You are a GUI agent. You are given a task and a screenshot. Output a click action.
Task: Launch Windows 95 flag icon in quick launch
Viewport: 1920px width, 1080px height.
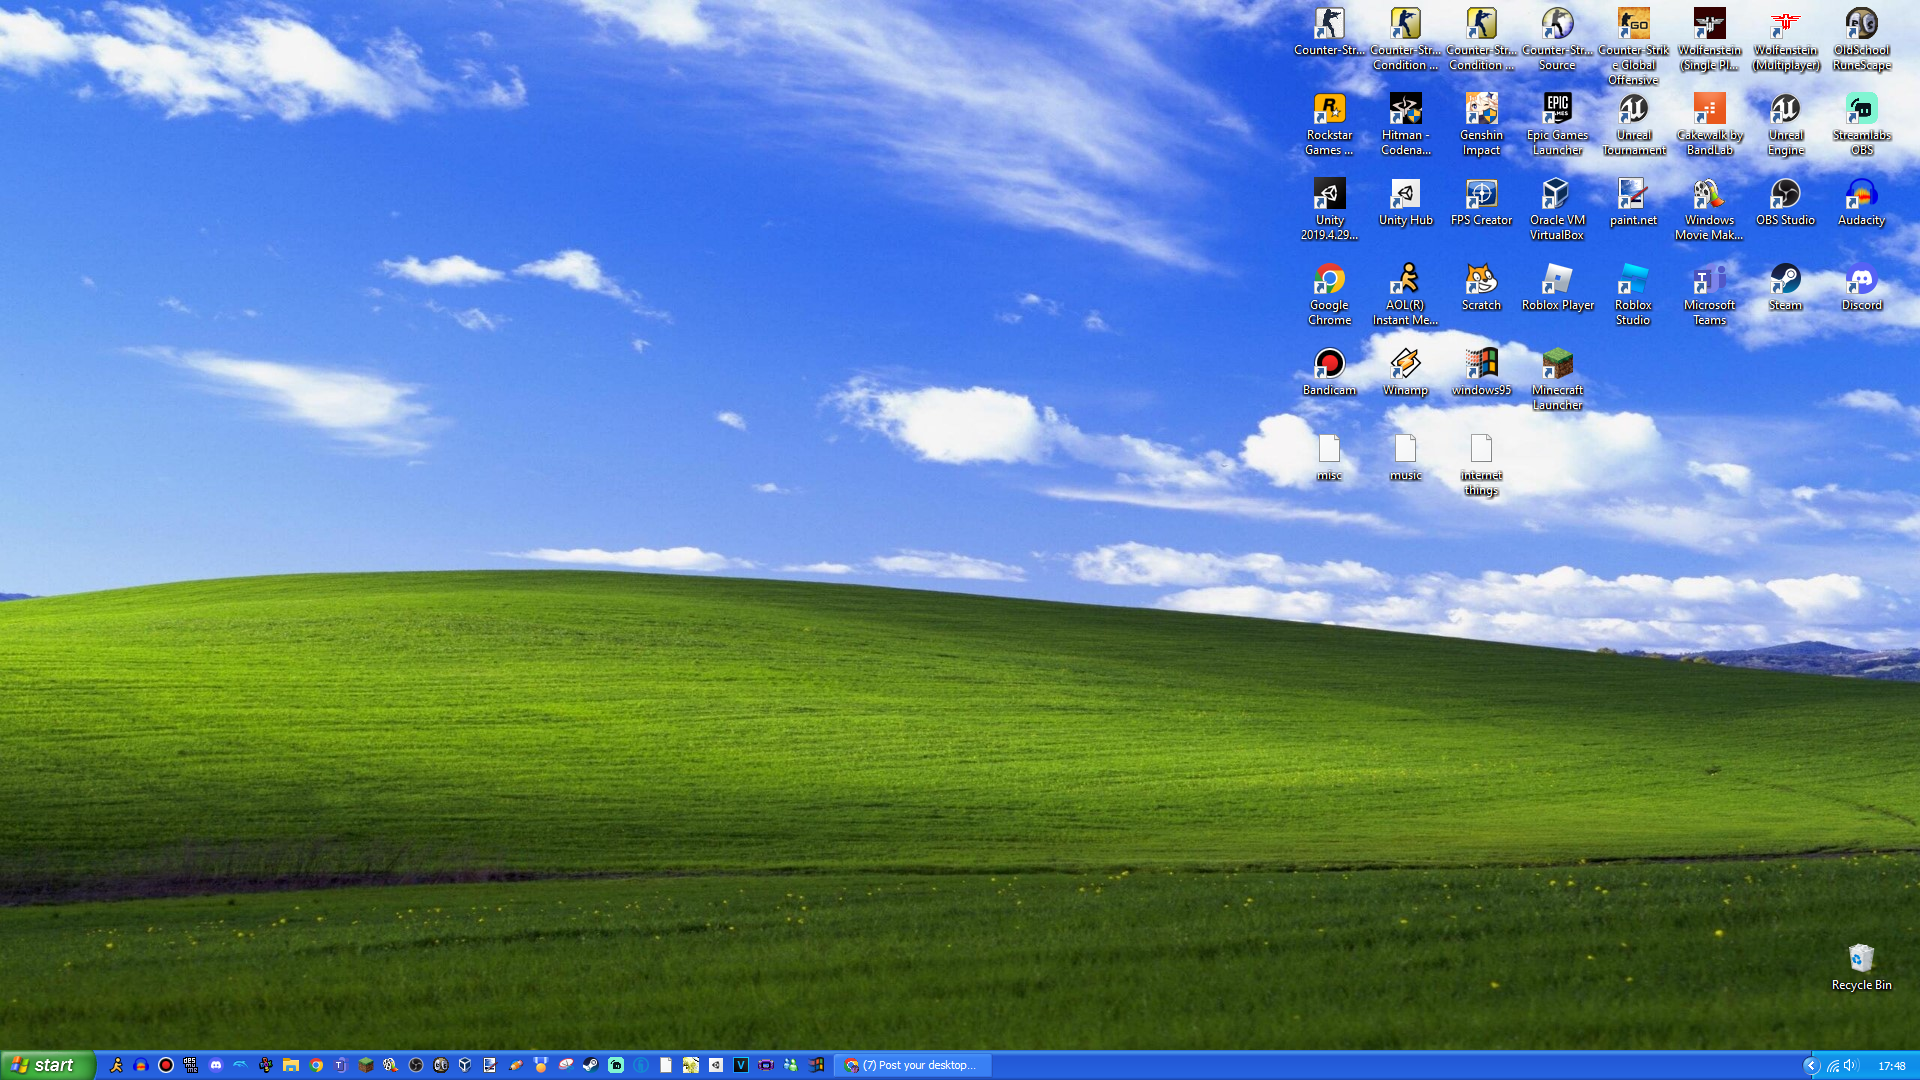tap(816, 1065)
